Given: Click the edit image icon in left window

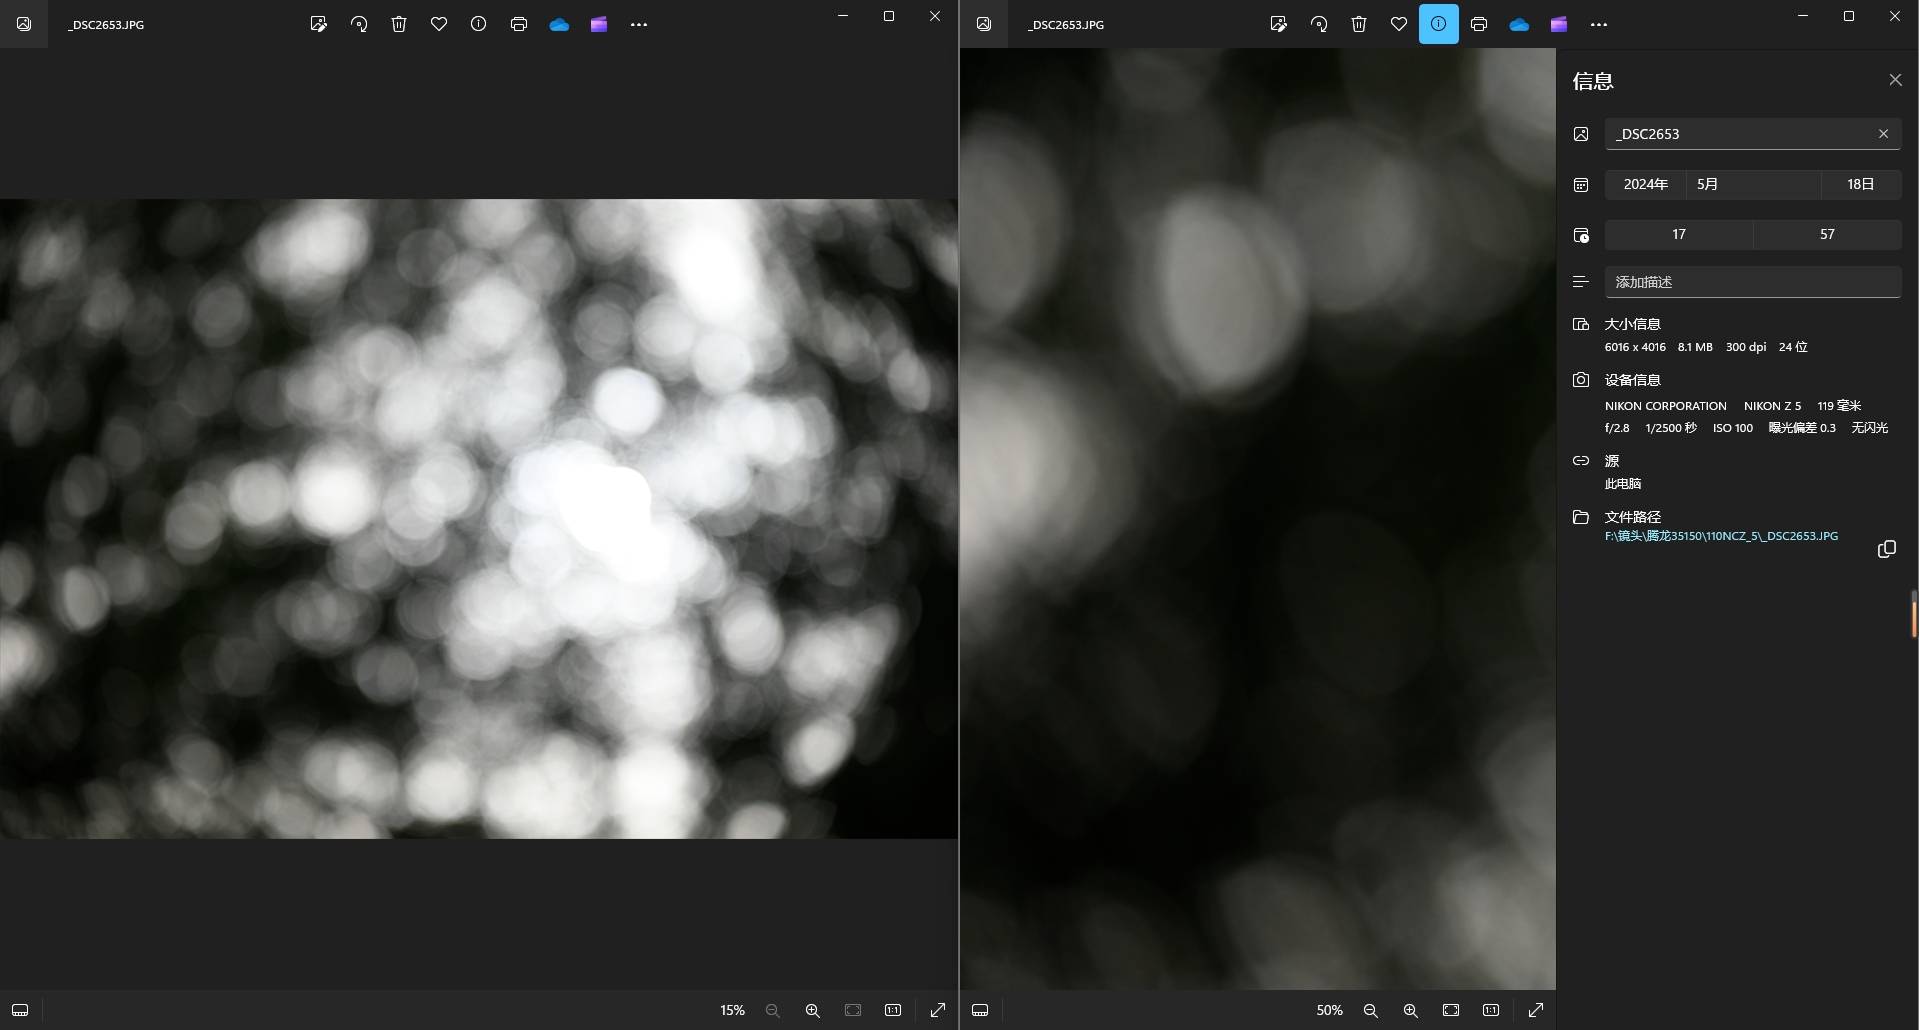Looking at the screenshot, I should (x=318, y=24).
